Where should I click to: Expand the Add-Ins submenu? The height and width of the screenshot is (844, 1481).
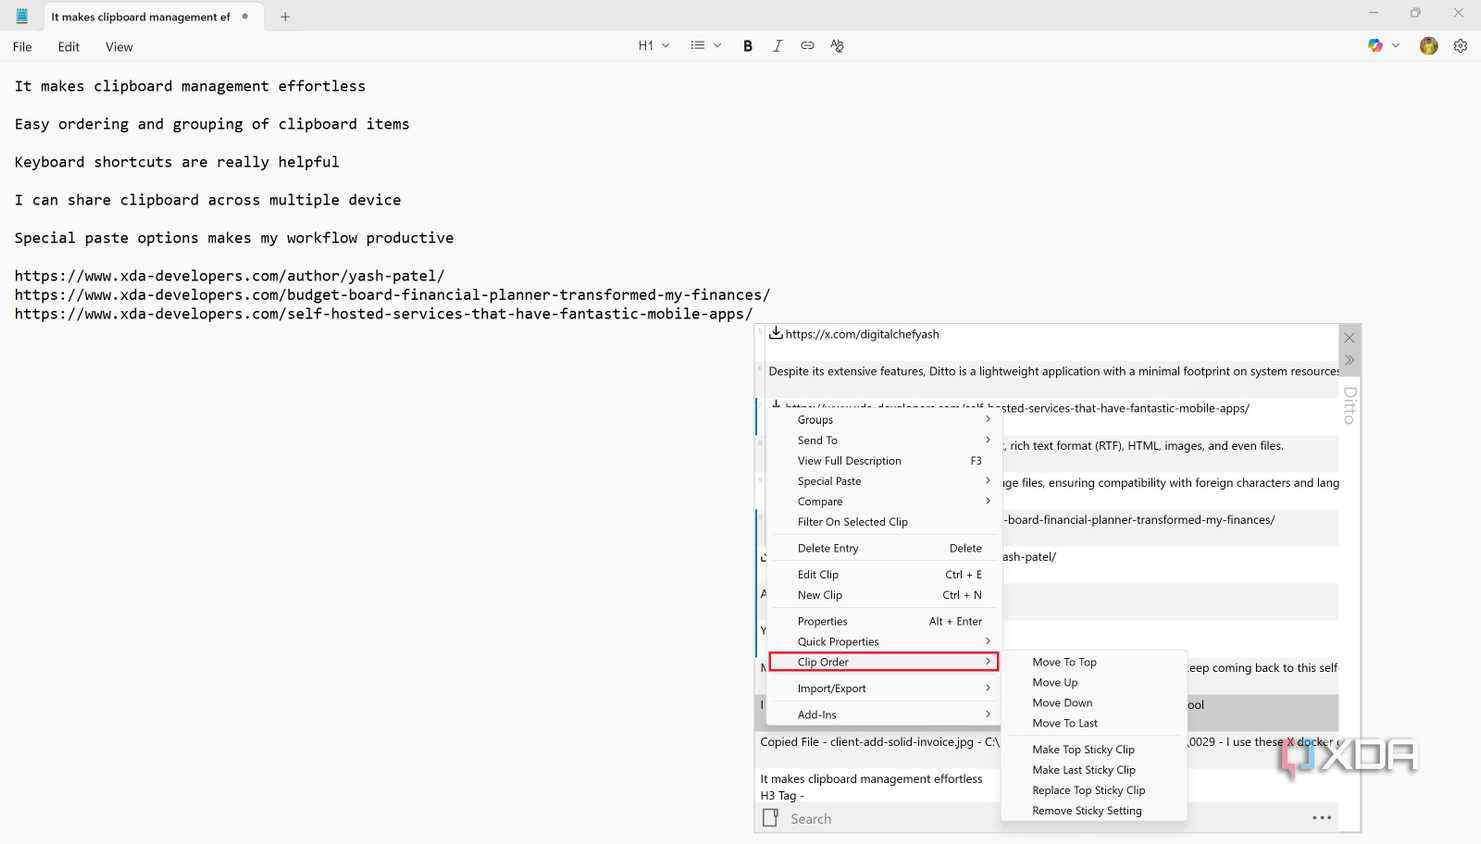[x=883, y=714]
